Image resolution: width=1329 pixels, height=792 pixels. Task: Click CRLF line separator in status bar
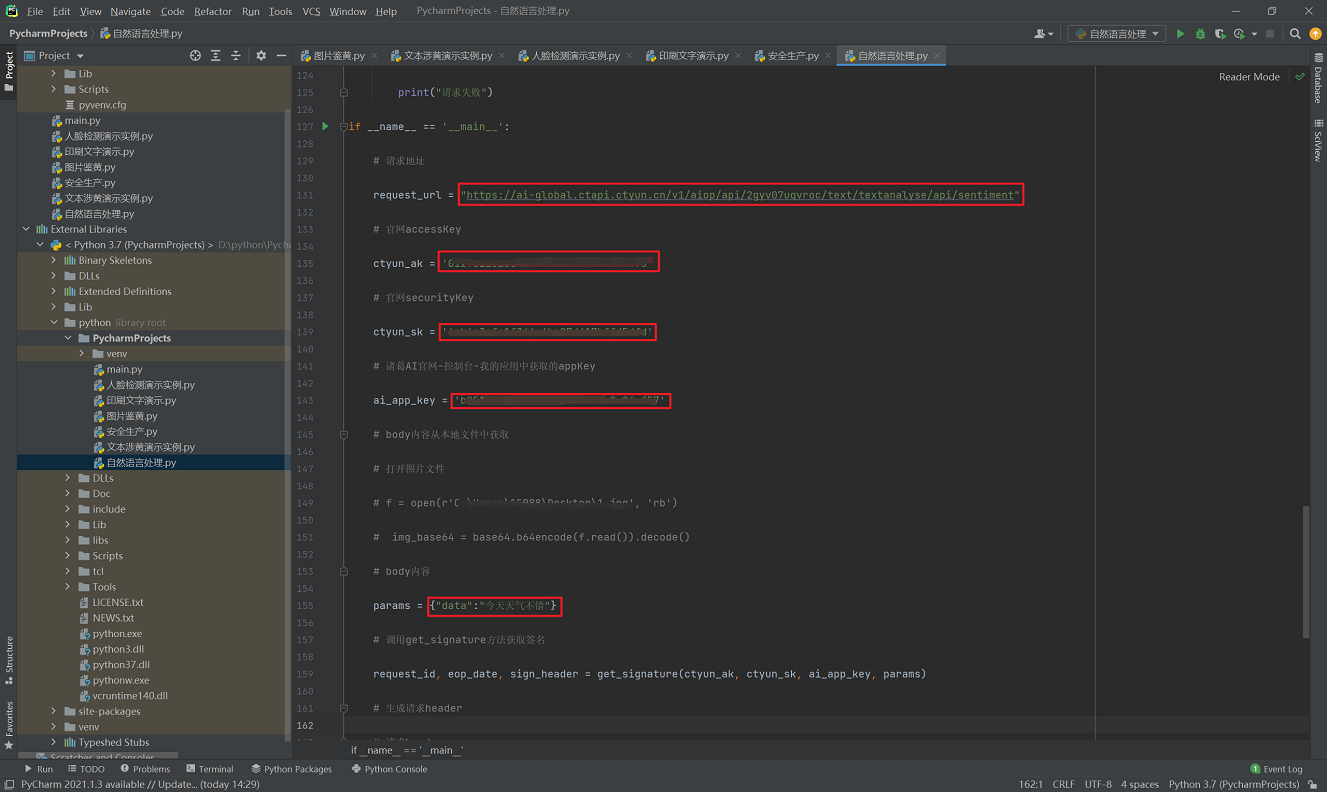[x=1063, y=784]
